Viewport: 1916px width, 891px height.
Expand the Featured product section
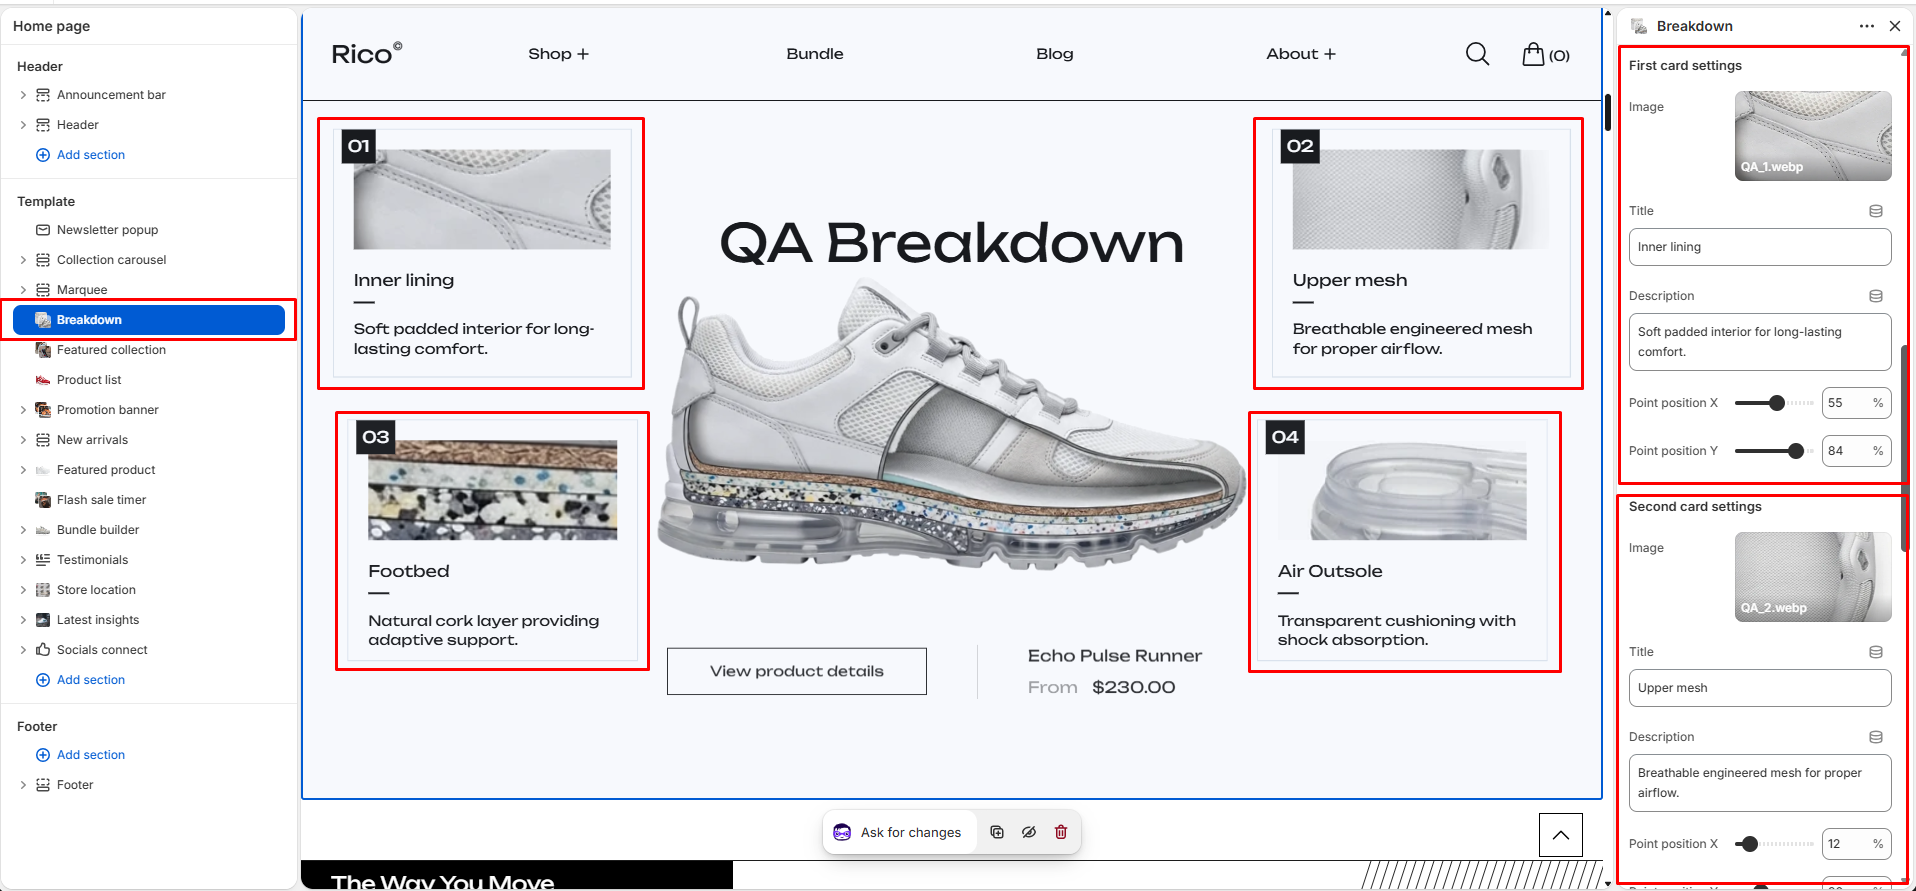click(x=23, y=470)
